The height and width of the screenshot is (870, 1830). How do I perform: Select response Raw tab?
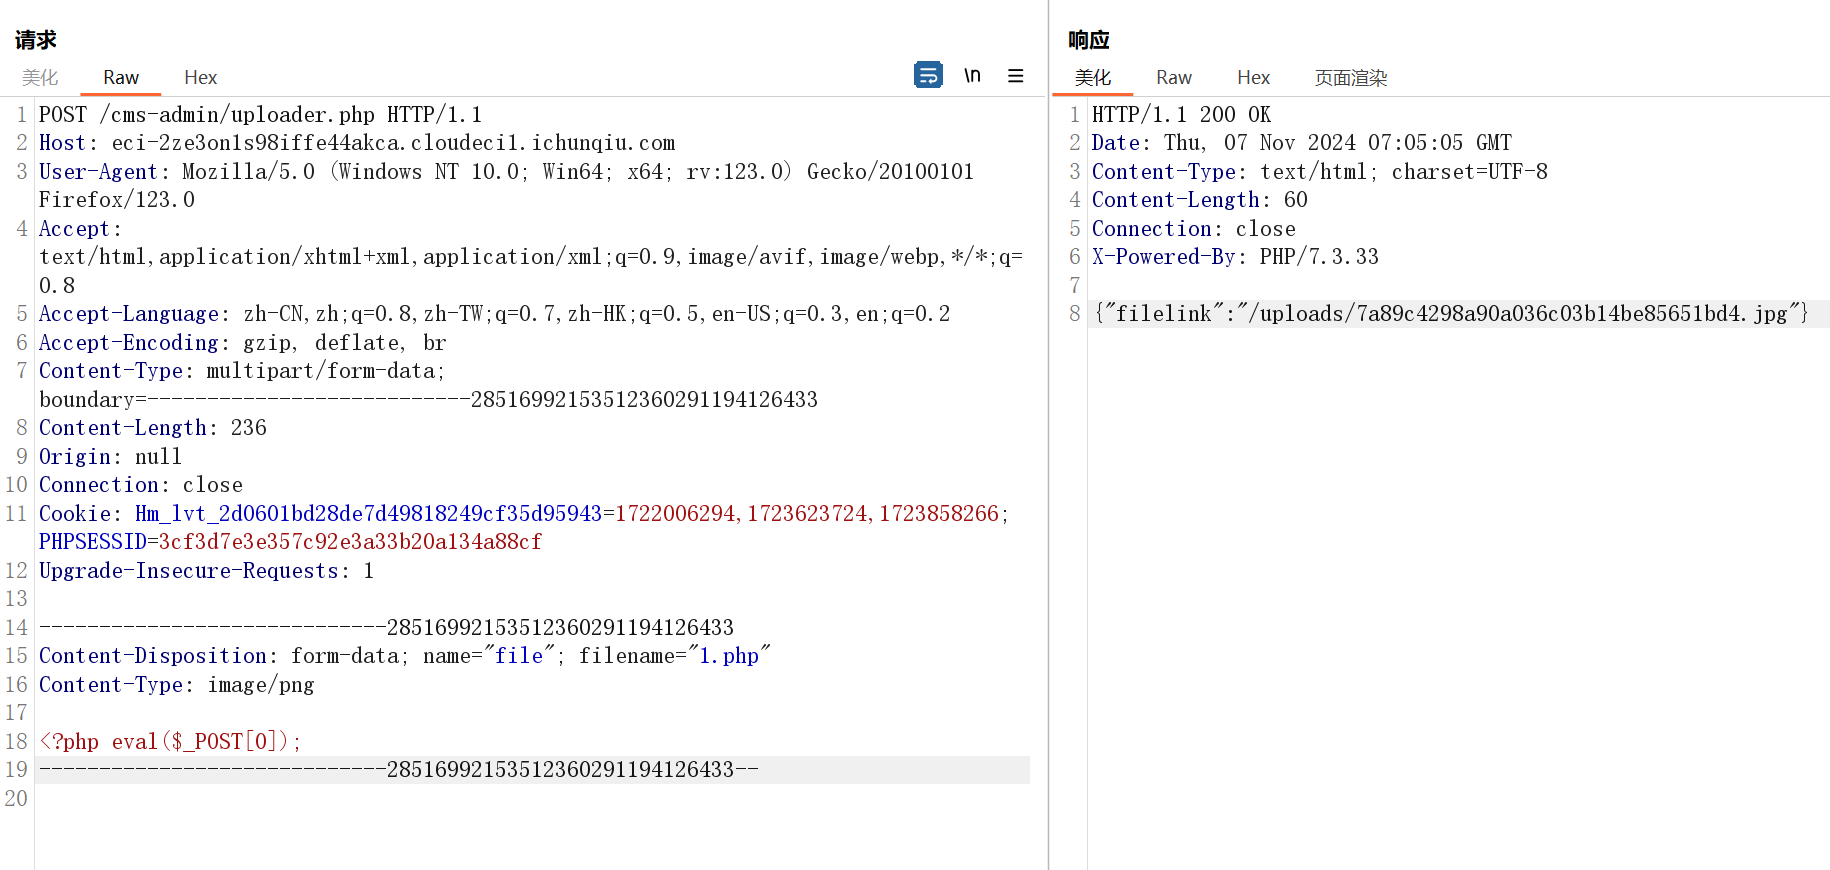point(1174,77)
